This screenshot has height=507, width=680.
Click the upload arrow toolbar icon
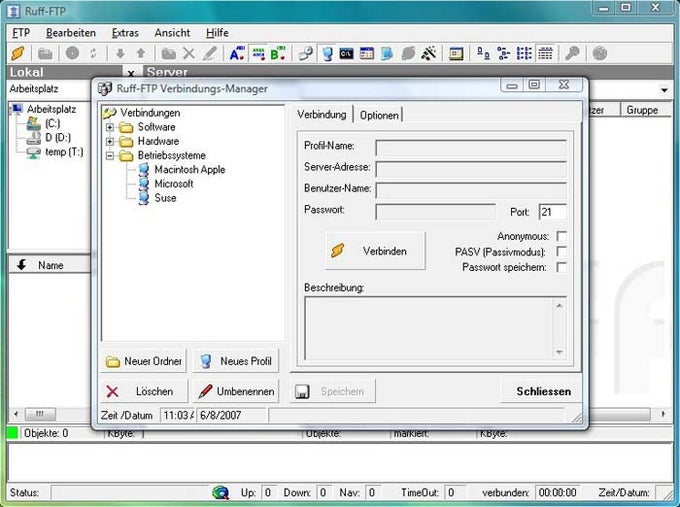pyautogui.click(x=141, y=53)
